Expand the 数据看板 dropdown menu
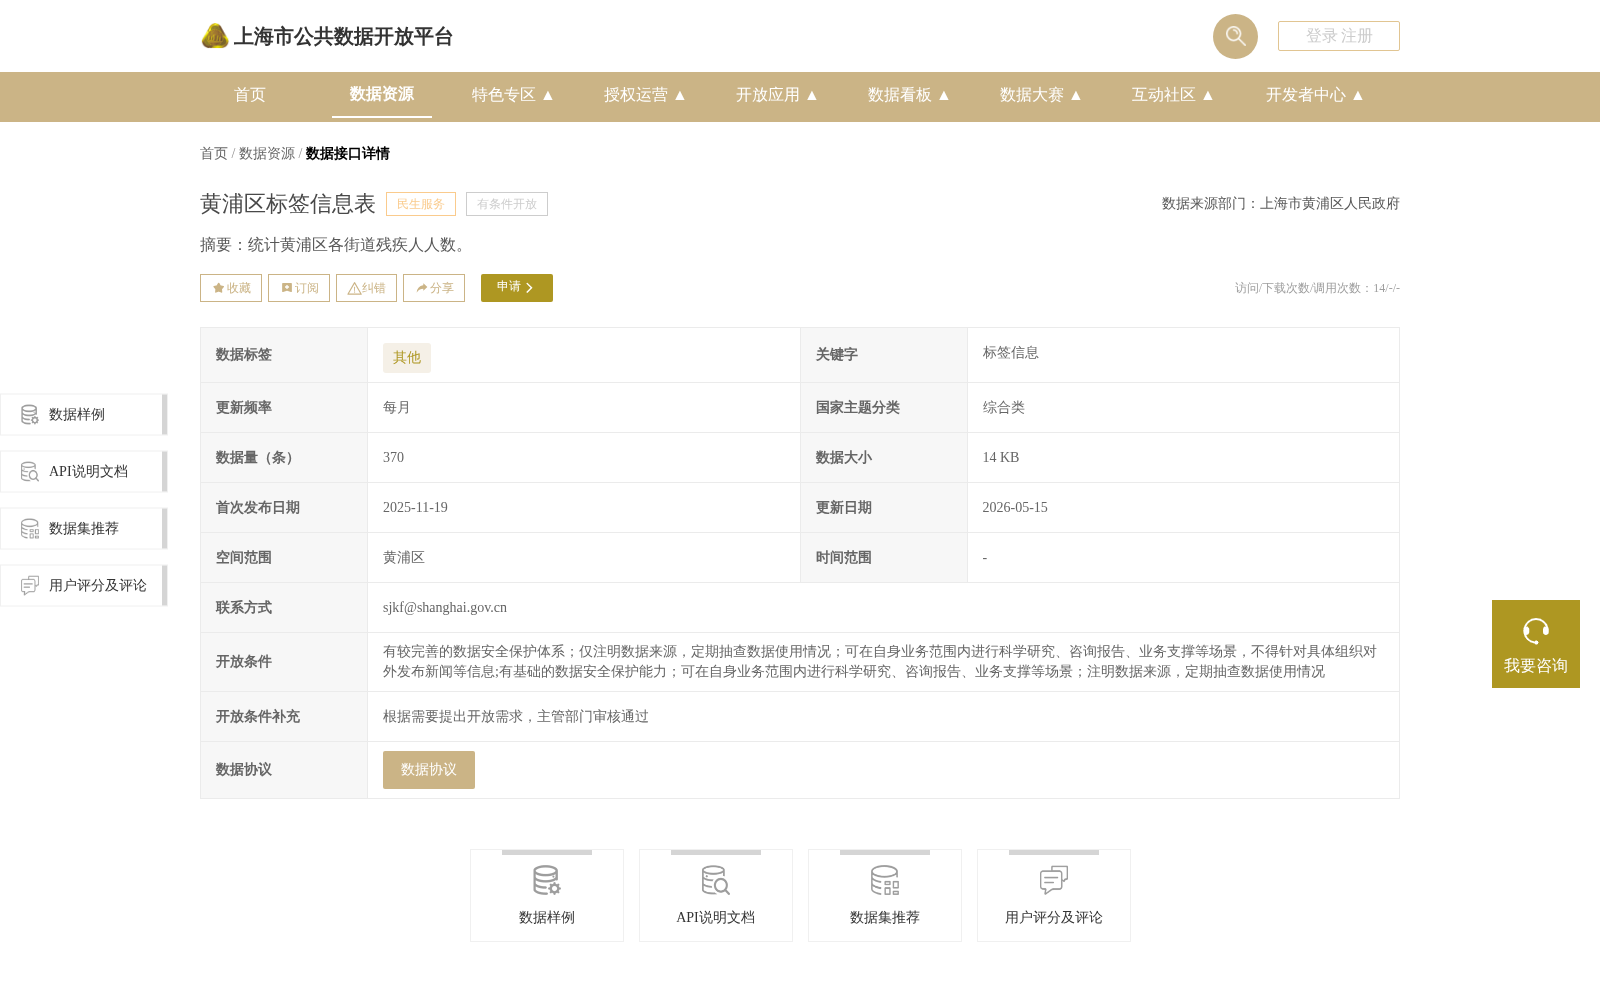 (x=909, y=95)
